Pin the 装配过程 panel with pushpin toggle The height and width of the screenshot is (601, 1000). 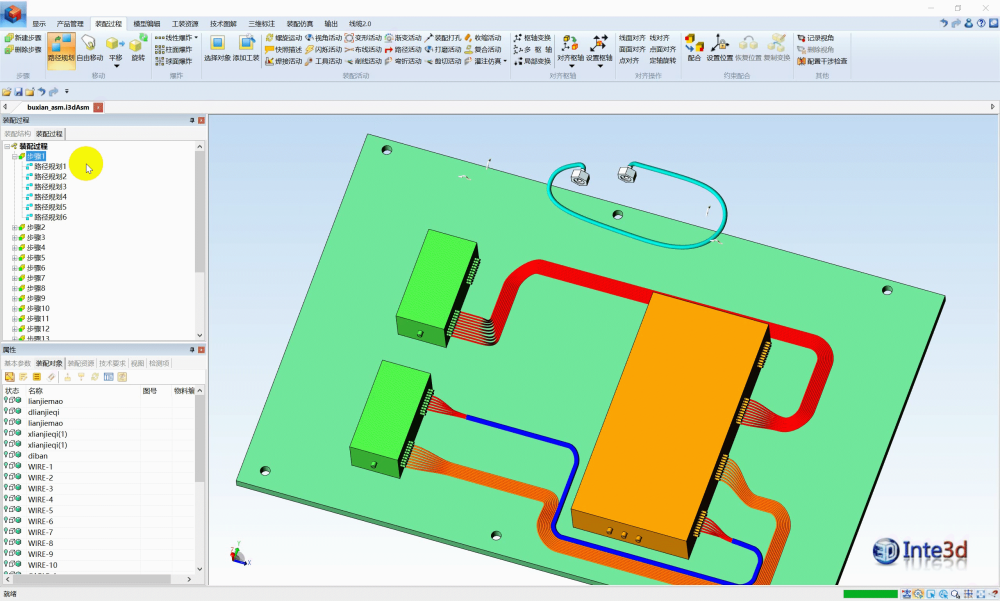192,120
